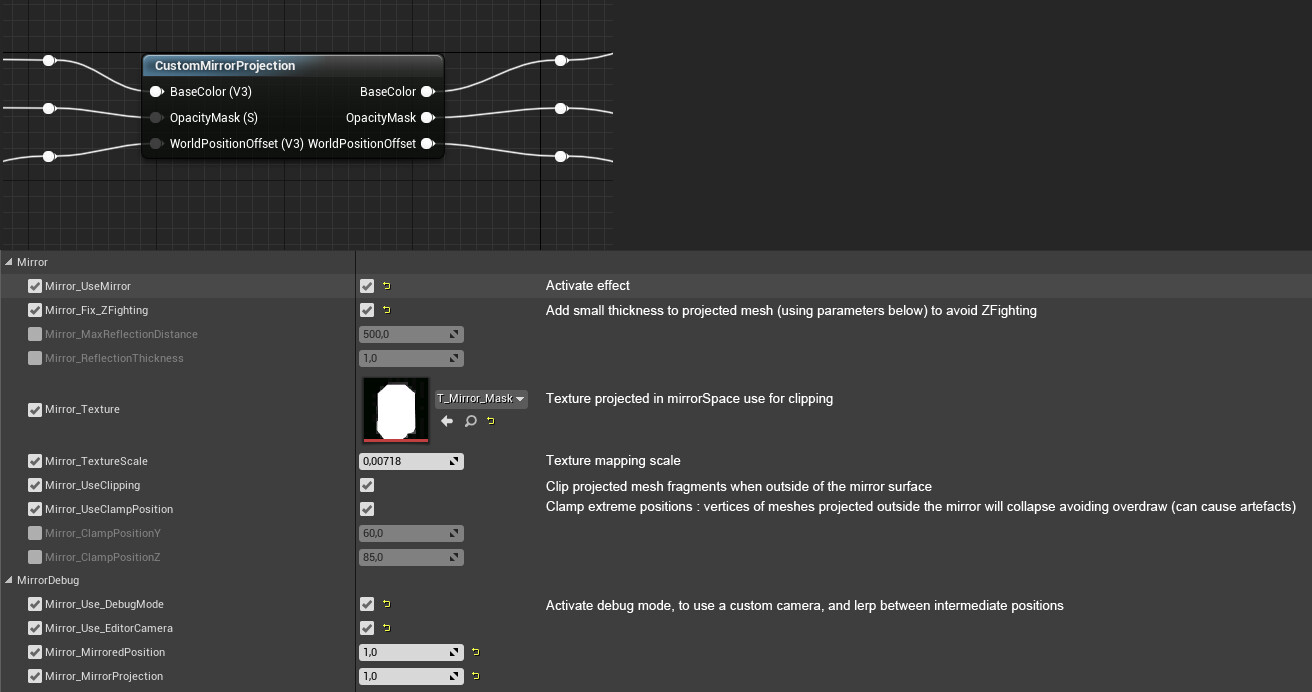The width and height of the screenshot is (1312, 692).
Task: Collapse the Mirror parameter group
Action: pyautogui.click(x=9, y=262)
